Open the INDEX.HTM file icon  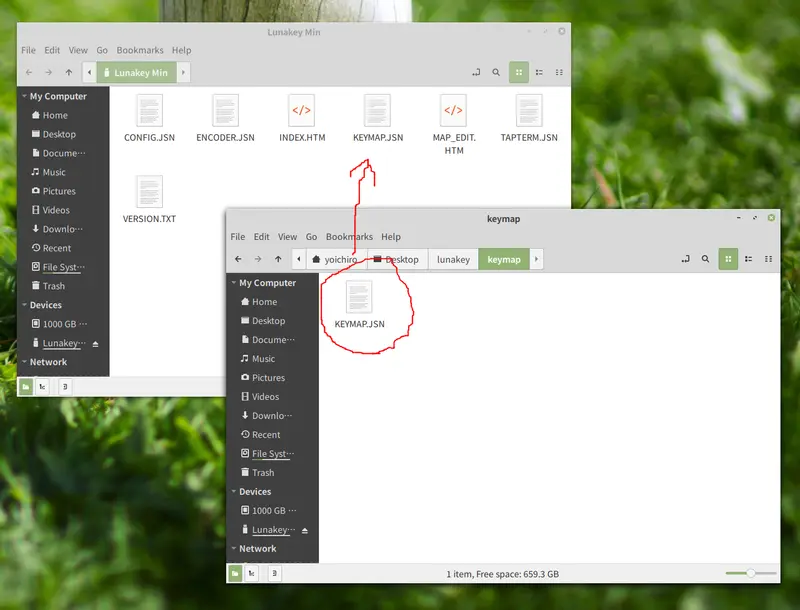301,111
